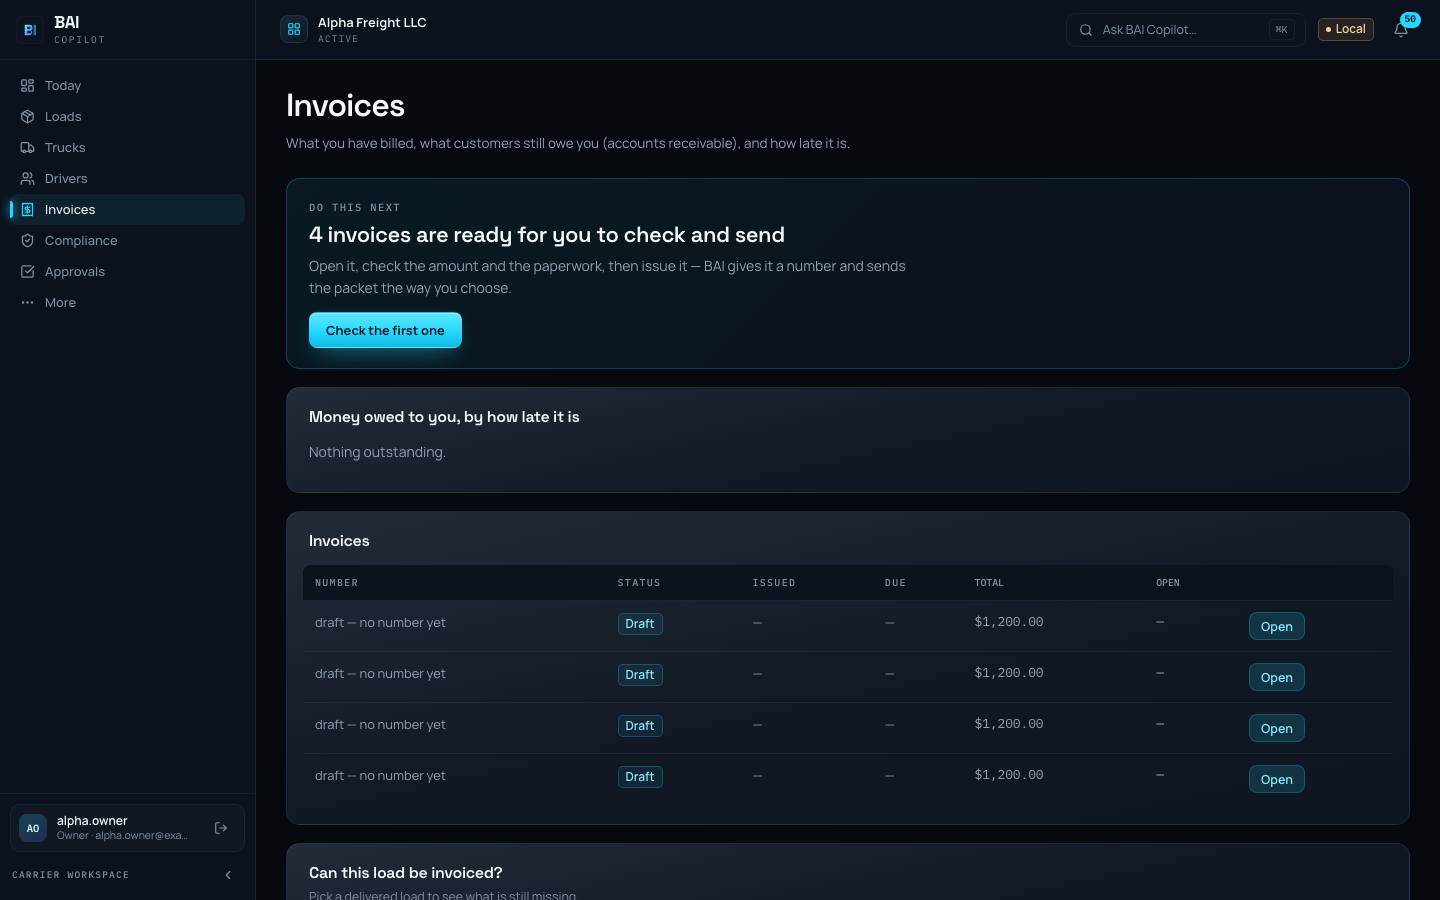
Task: Click the Trucks icon in the sidebar
Action: [27, 148]
